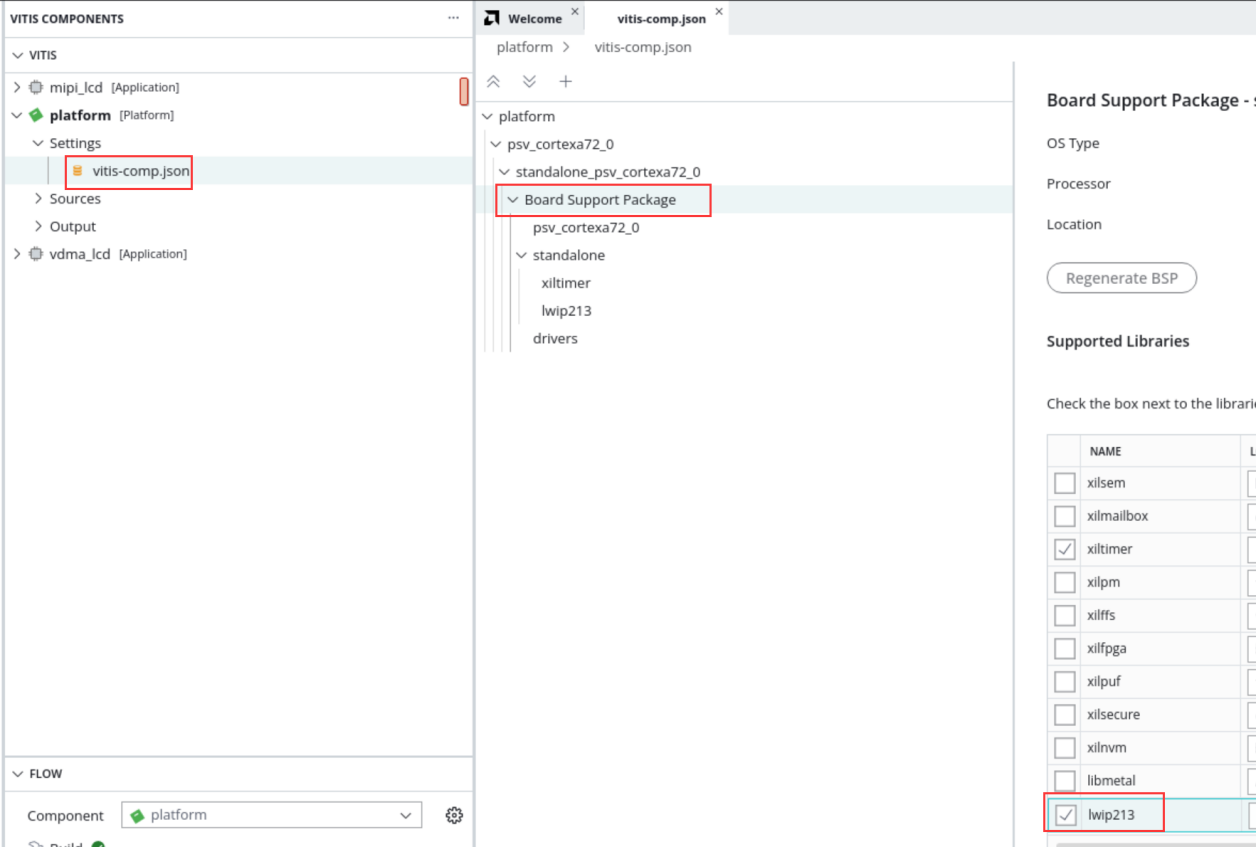1256x847 pixels.
Task: Collapse the FLOW section chevron
Action: click(x=17, y=774)
